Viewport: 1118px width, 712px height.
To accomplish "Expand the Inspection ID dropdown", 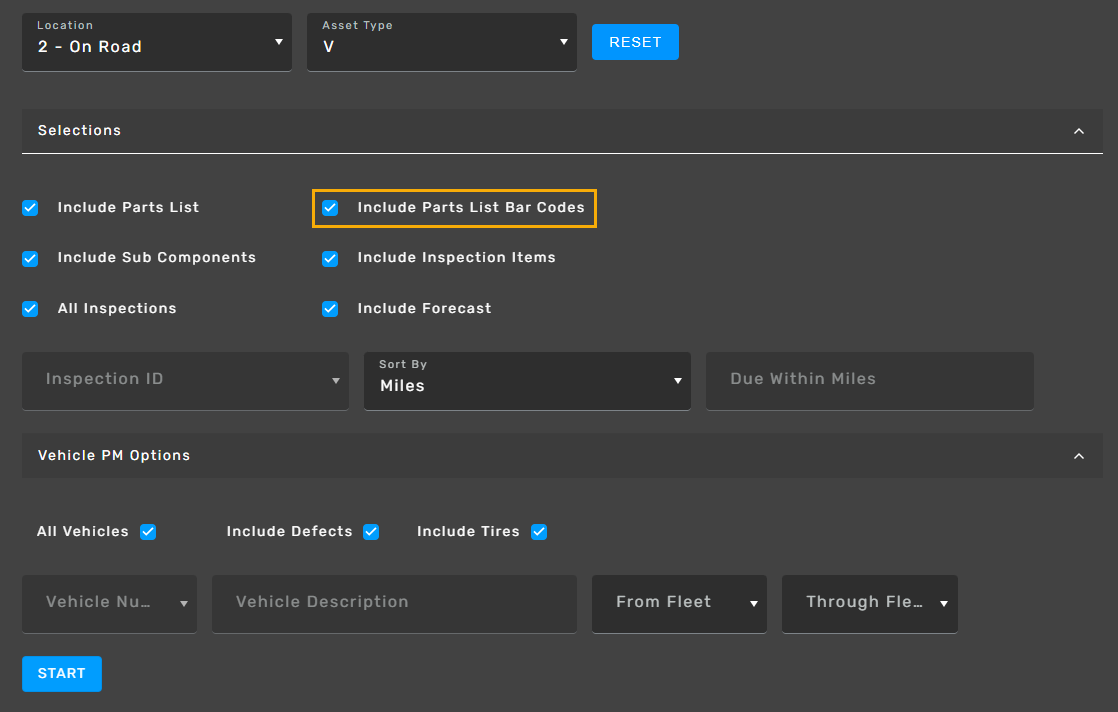I will click(x=185, y=380).
